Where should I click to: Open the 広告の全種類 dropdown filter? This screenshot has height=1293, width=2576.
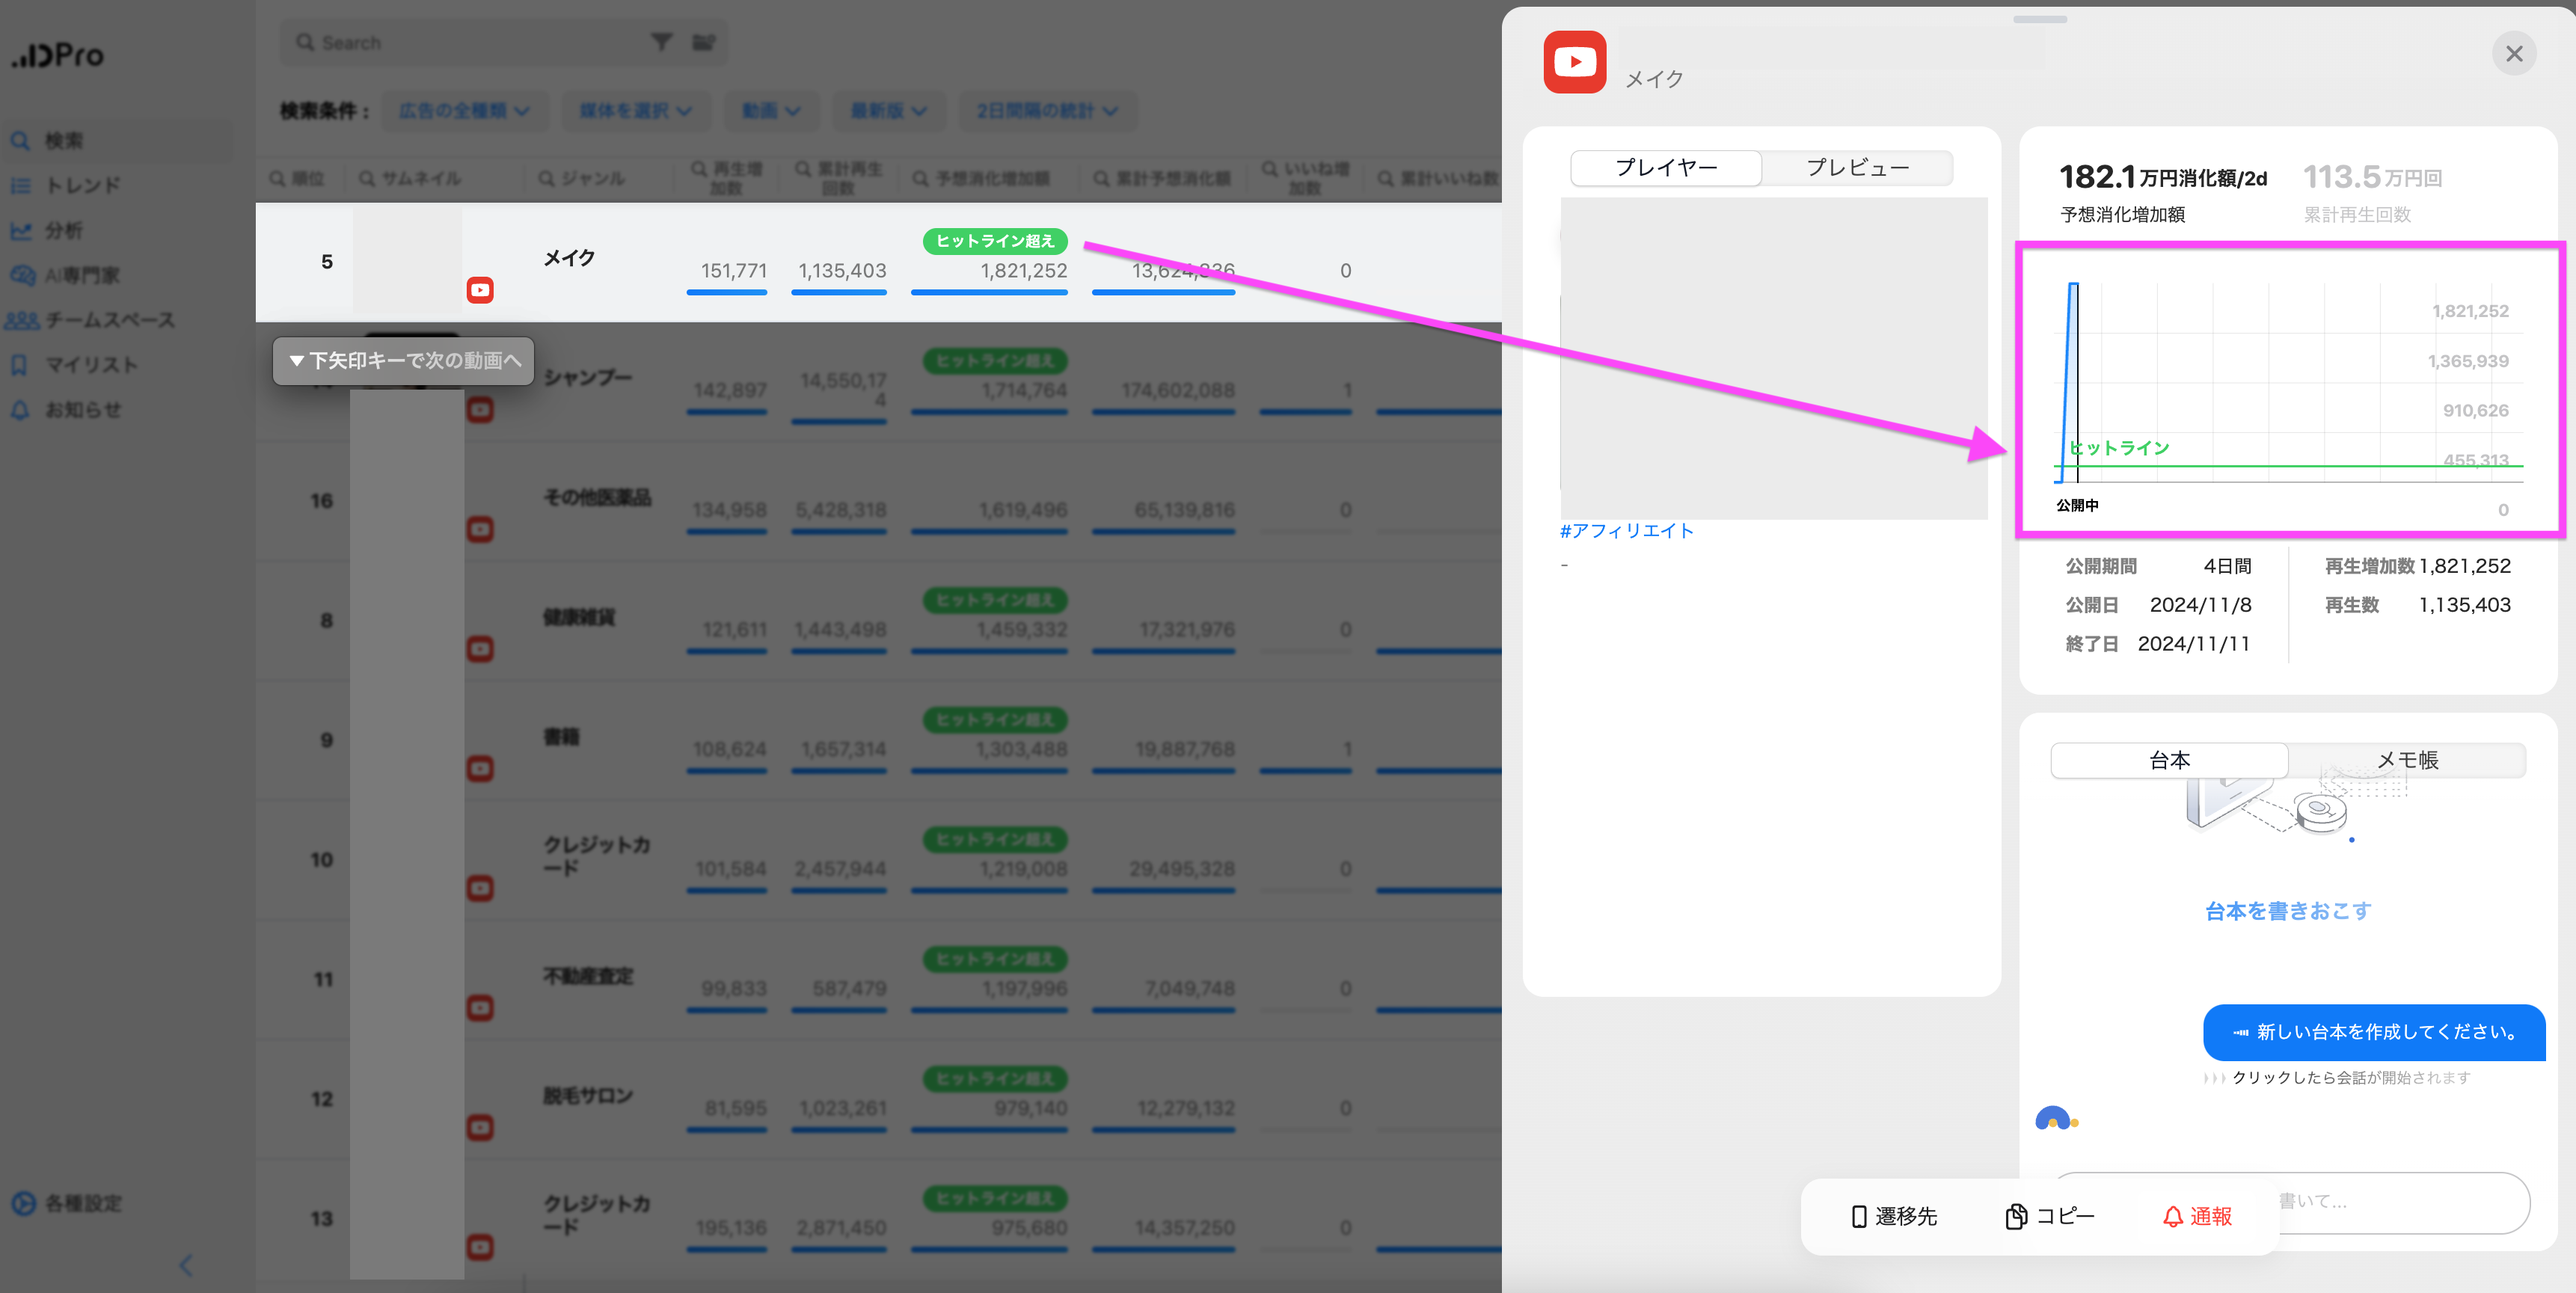coord(464,111)
